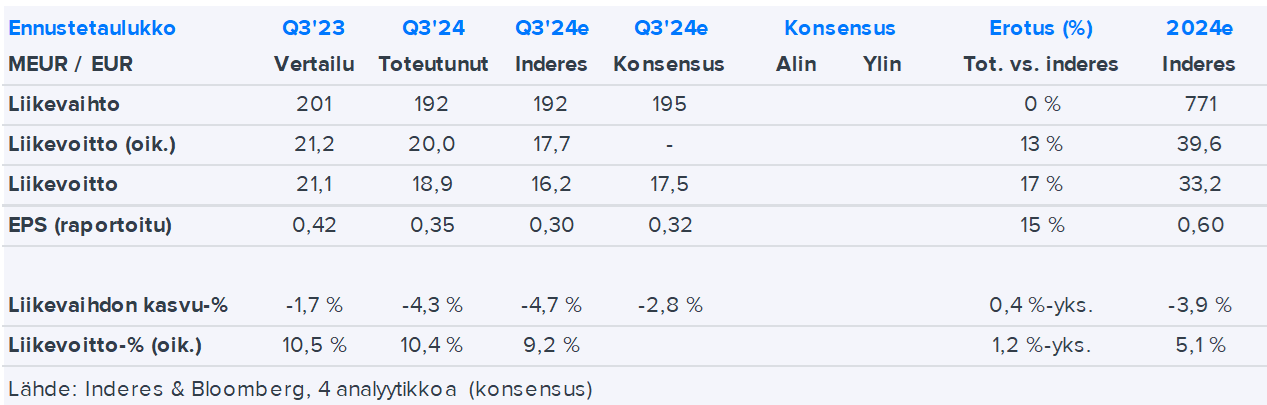Select the Liikevoitto (oik.) row label

pyautogui.click(x=92, y=144)
